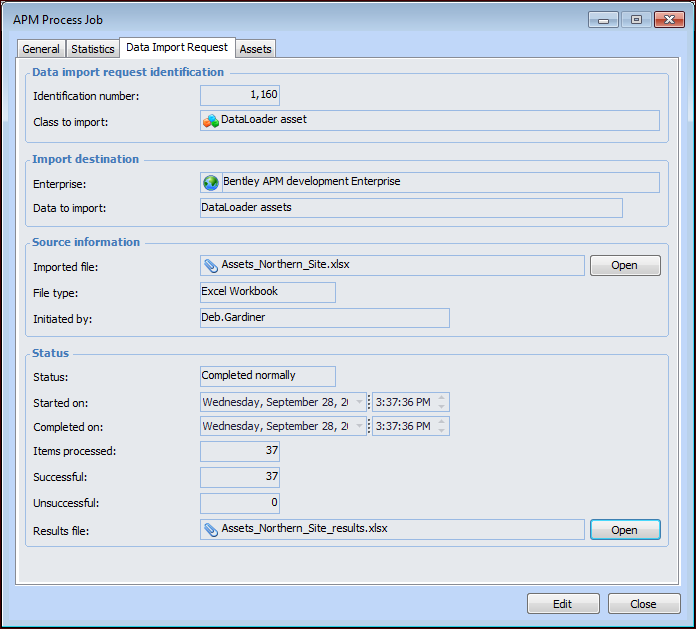Click the Close button at bottom
Screen dimensions: 696x629
644,604
